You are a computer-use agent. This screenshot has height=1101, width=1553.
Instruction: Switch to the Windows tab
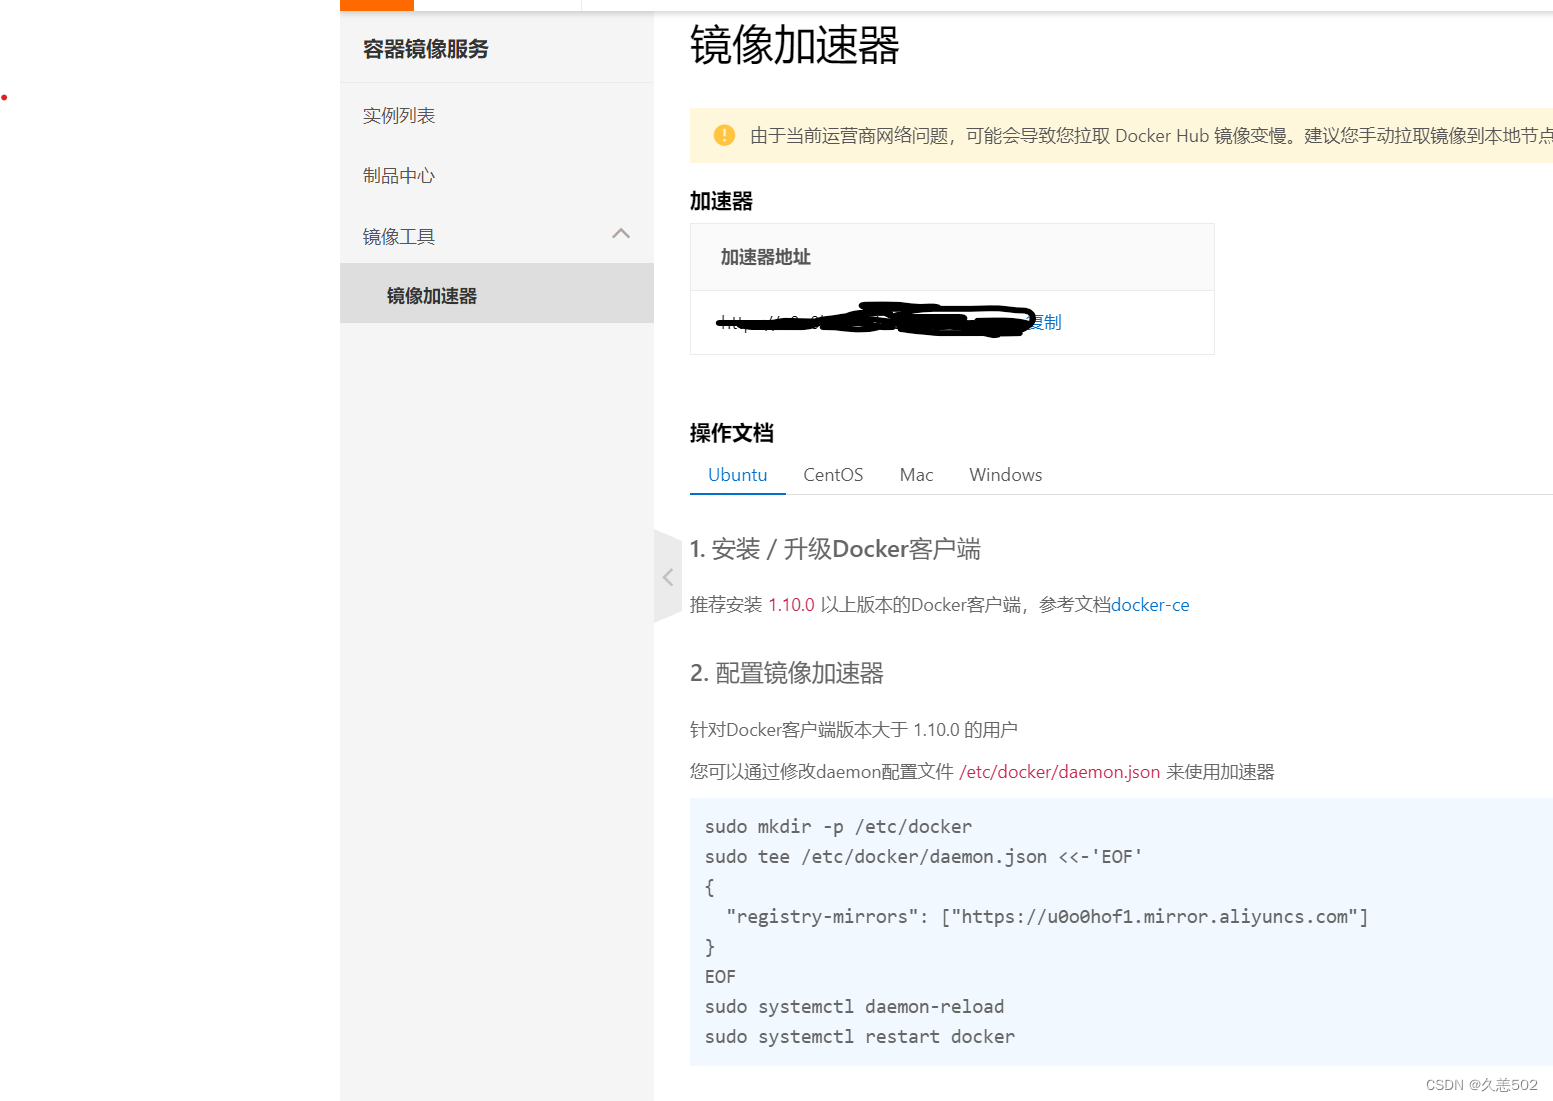1005,475
